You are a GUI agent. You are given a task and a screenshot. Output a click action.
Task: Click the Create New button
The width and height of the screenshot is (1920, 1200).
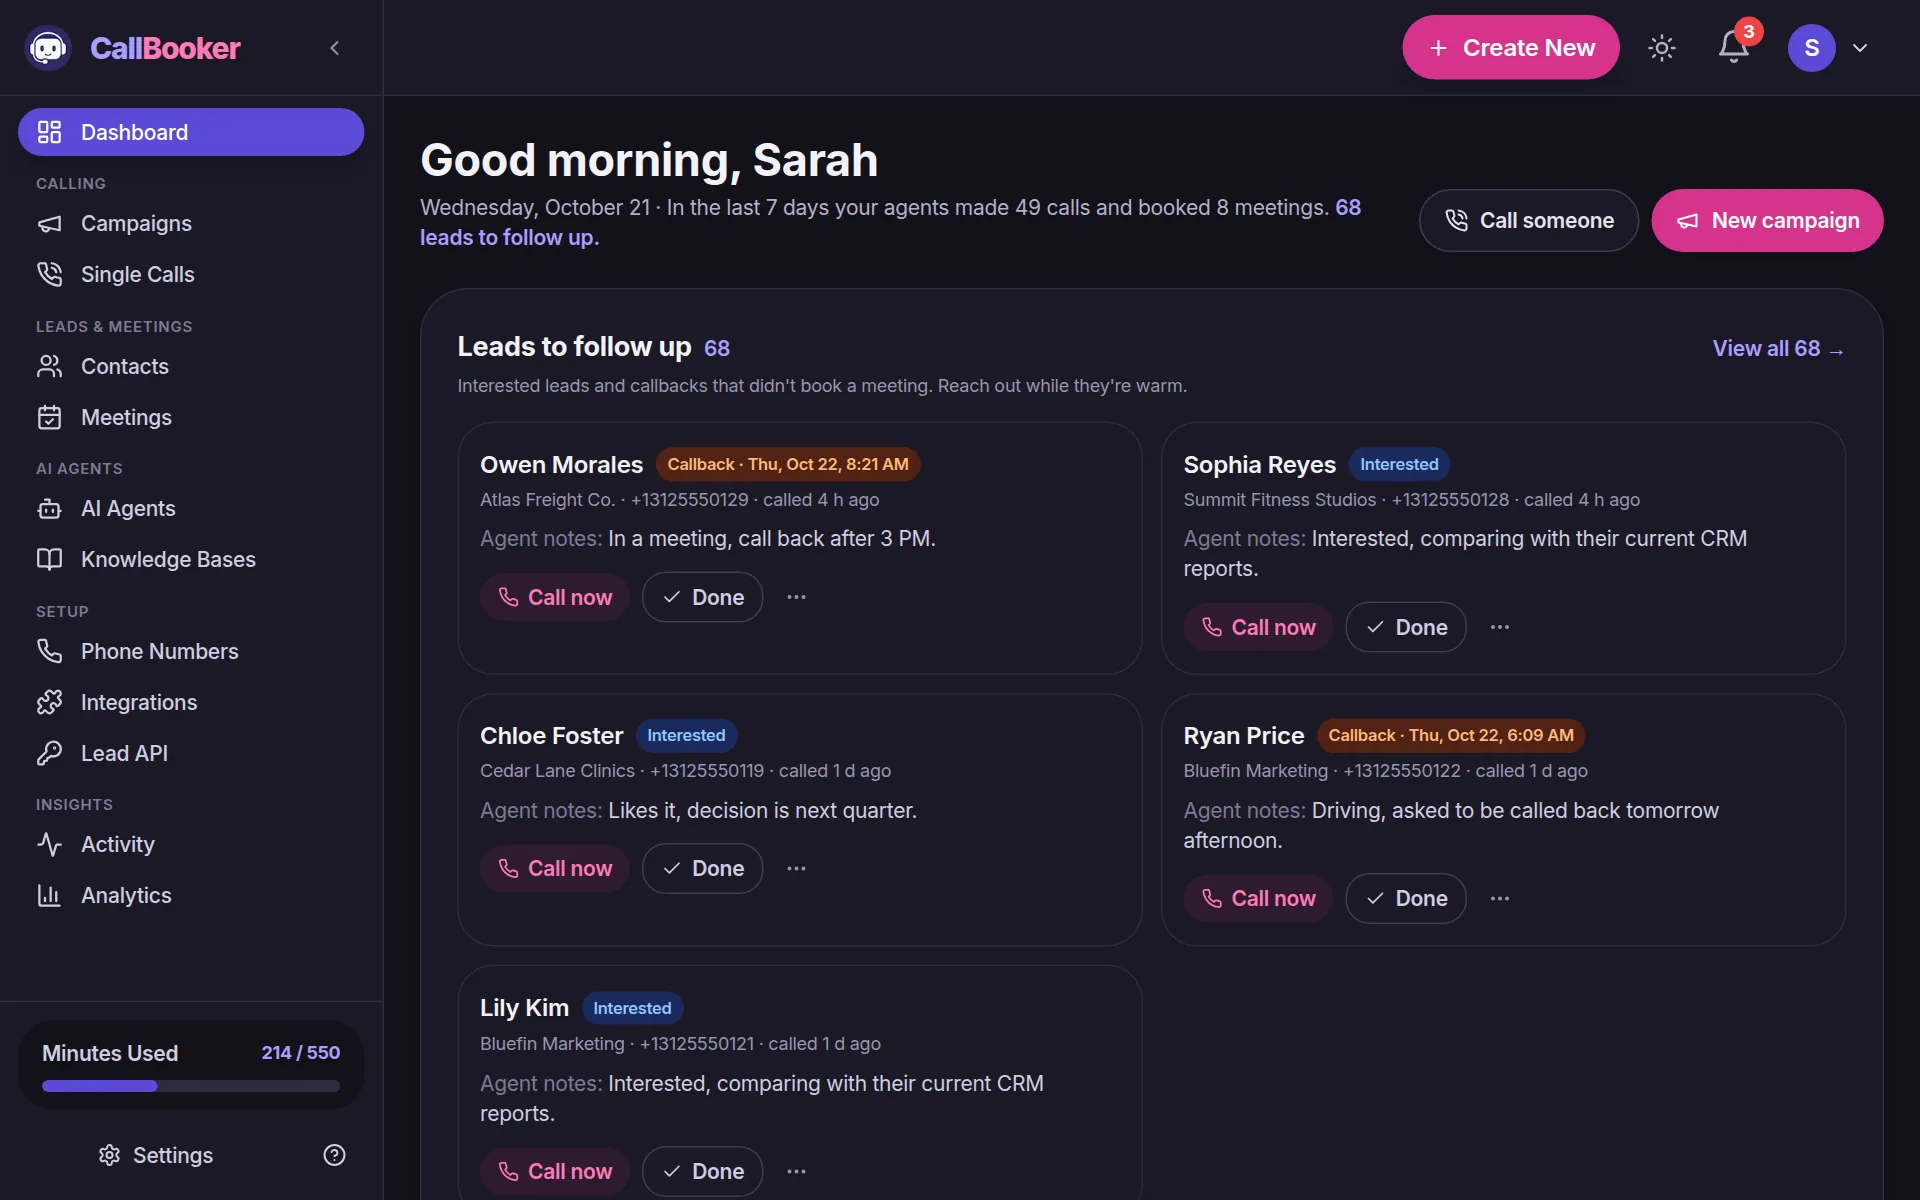coord(1510,48)
